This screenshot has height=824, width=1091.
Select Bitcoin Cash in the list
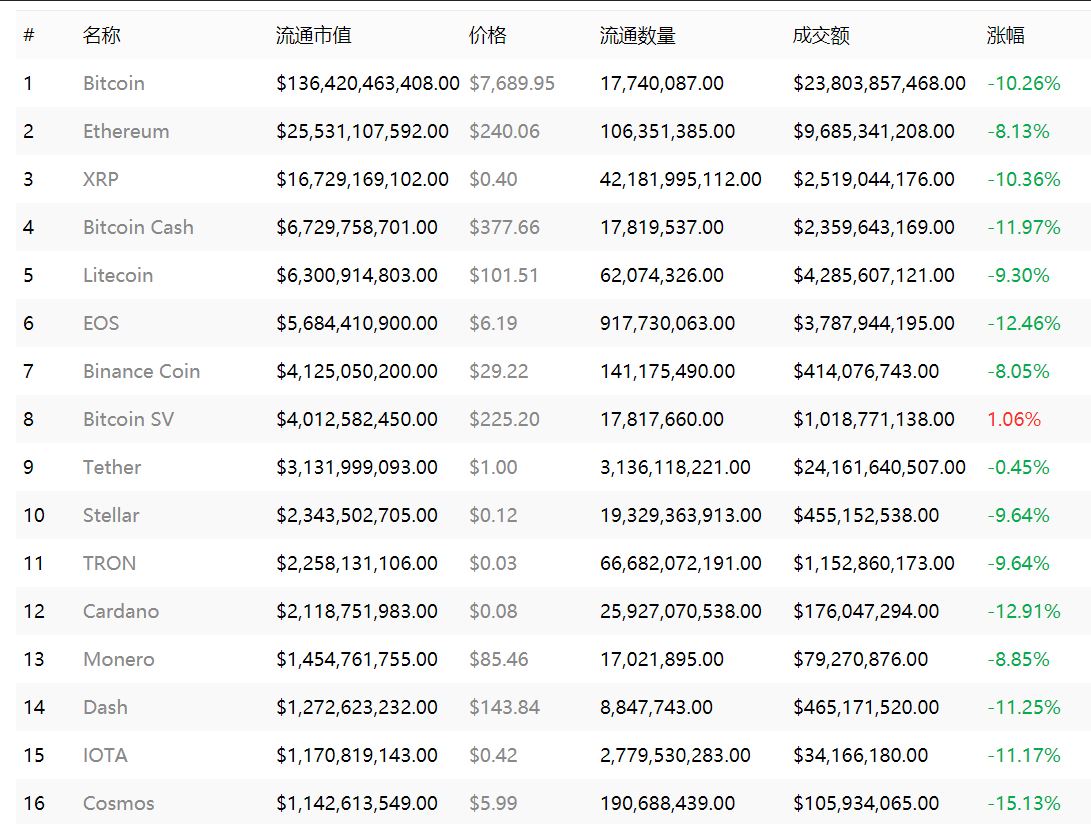click(x=138, y=228)
